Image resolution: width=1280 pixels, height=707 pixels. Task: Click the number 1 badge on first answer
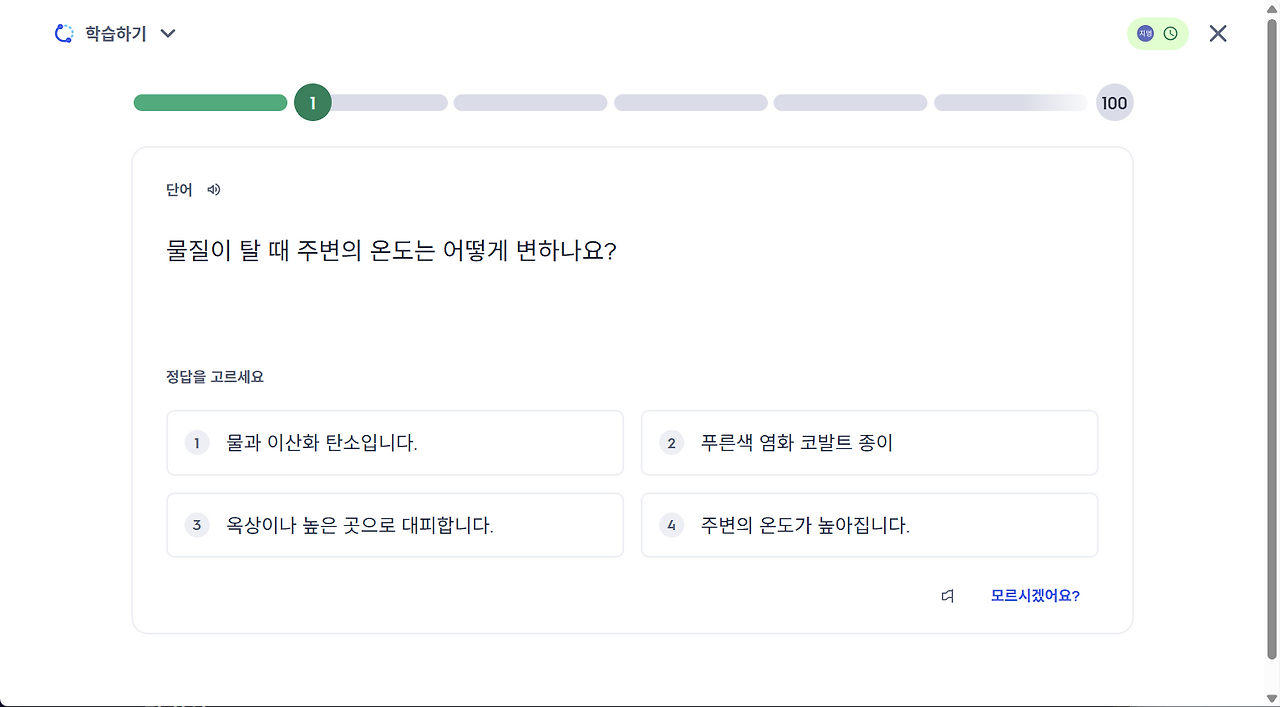click(197, 443)
